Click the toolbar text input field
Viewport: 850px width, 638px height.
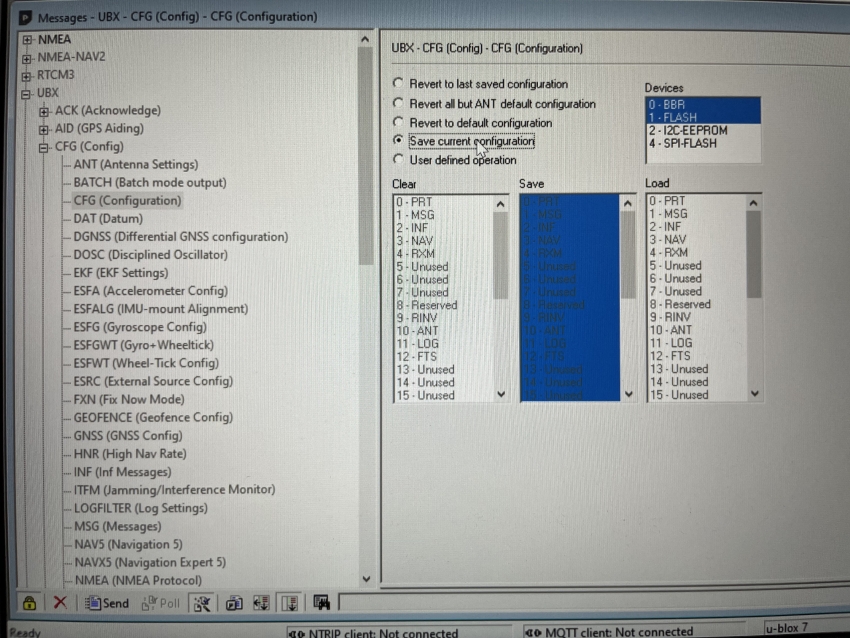594,602
